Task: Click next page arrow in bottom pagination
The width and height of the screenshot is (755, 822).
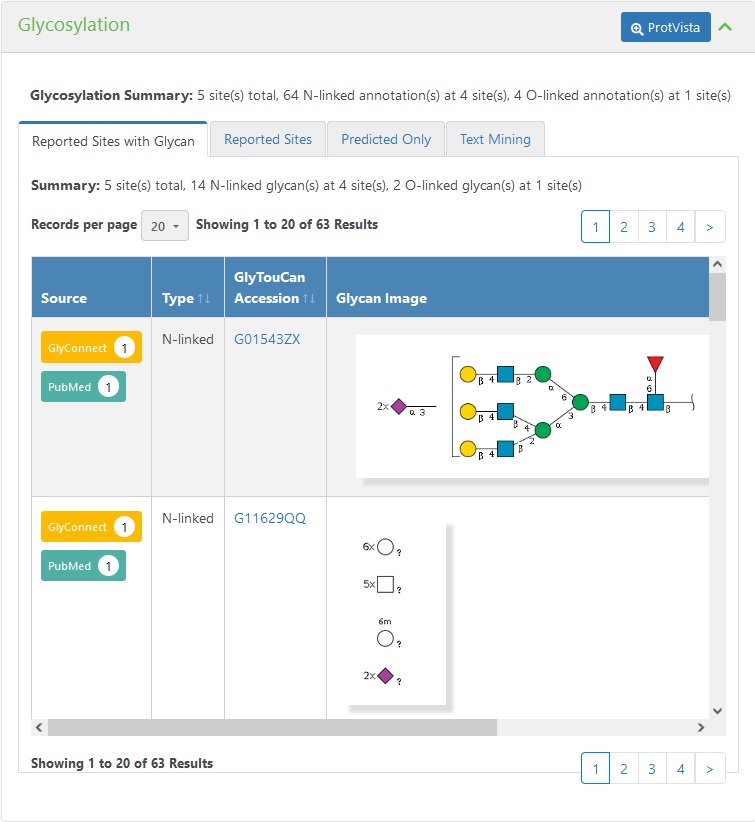Action: [x=709, y=769]
